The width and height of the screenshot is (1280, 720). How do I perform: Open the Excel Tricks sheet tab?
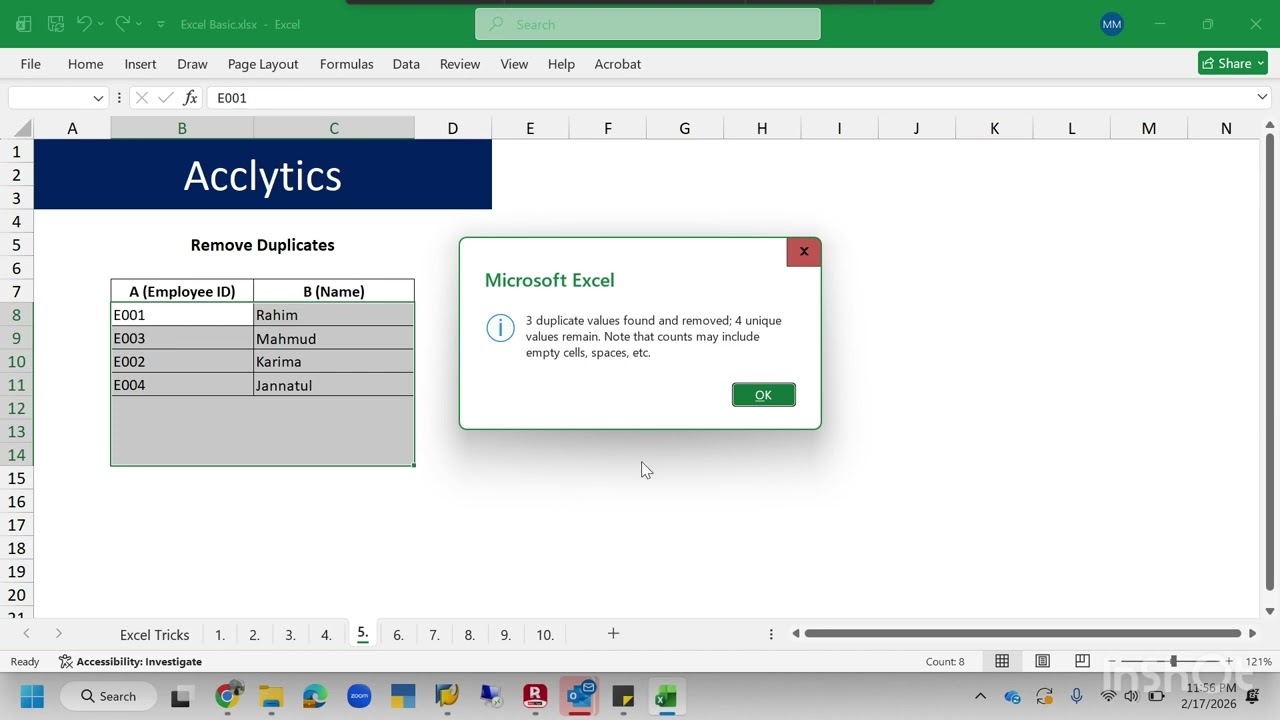coord(154,635)
